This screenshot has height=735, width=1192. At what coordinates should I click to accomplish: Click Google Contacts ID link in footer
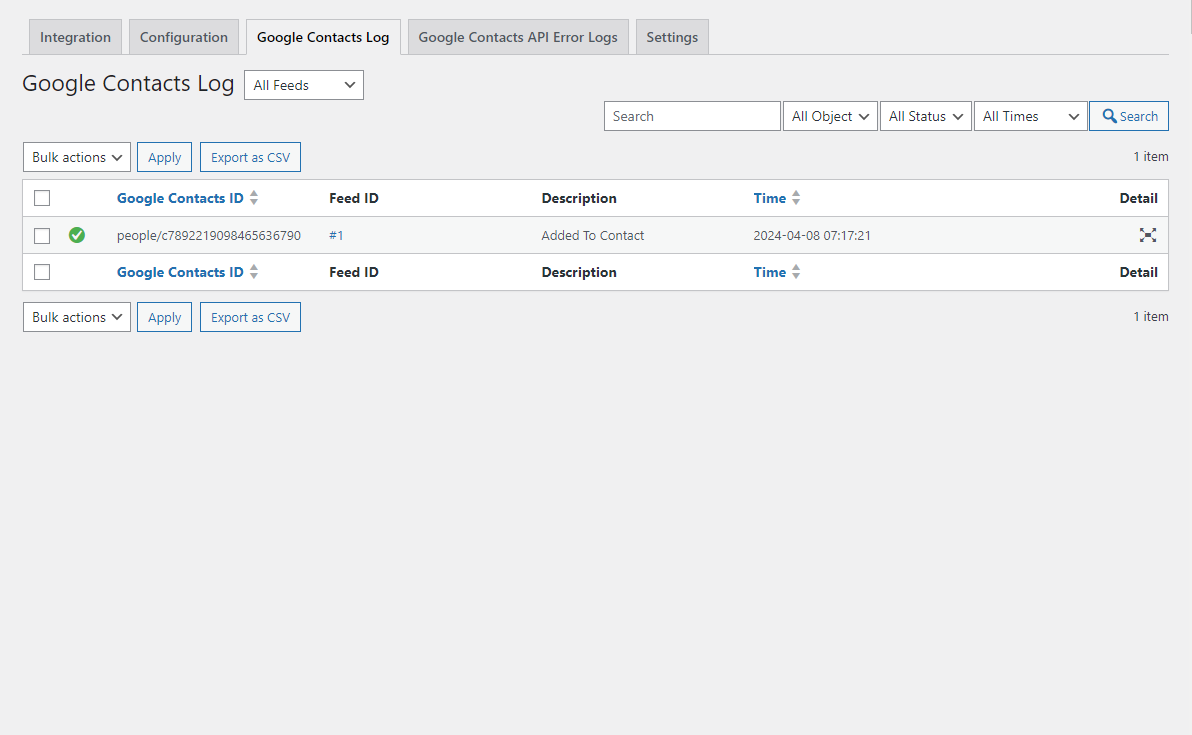tap(180, 272)
